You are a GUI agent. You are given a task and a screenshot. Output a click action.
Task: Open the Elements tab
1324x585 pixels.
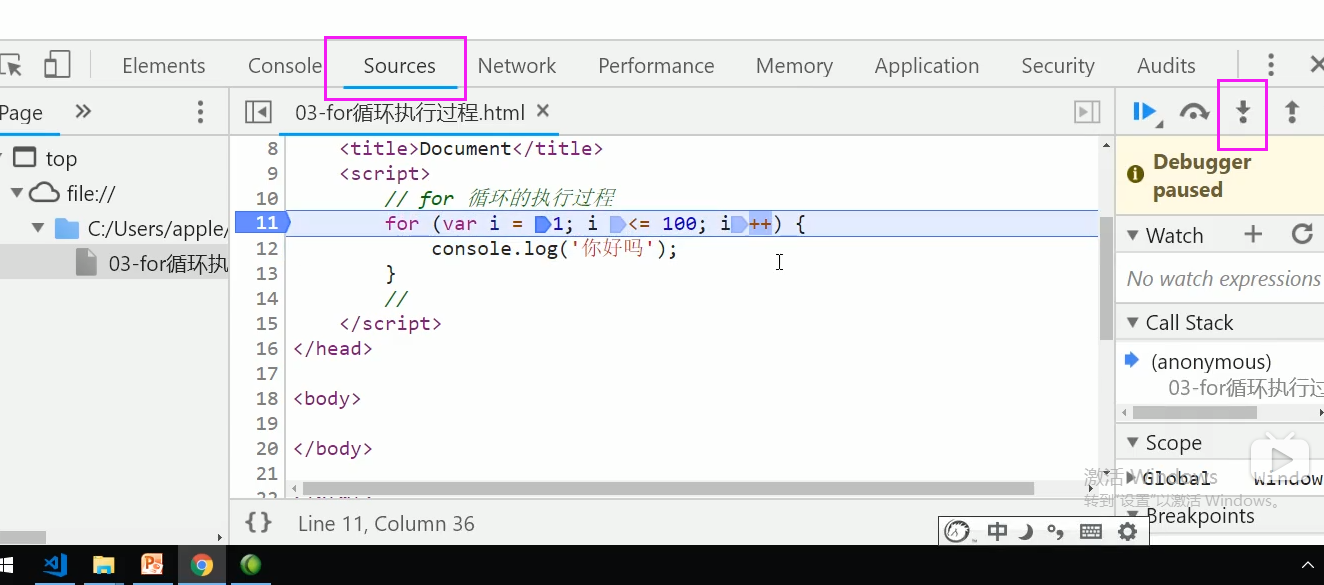(163, 66)
